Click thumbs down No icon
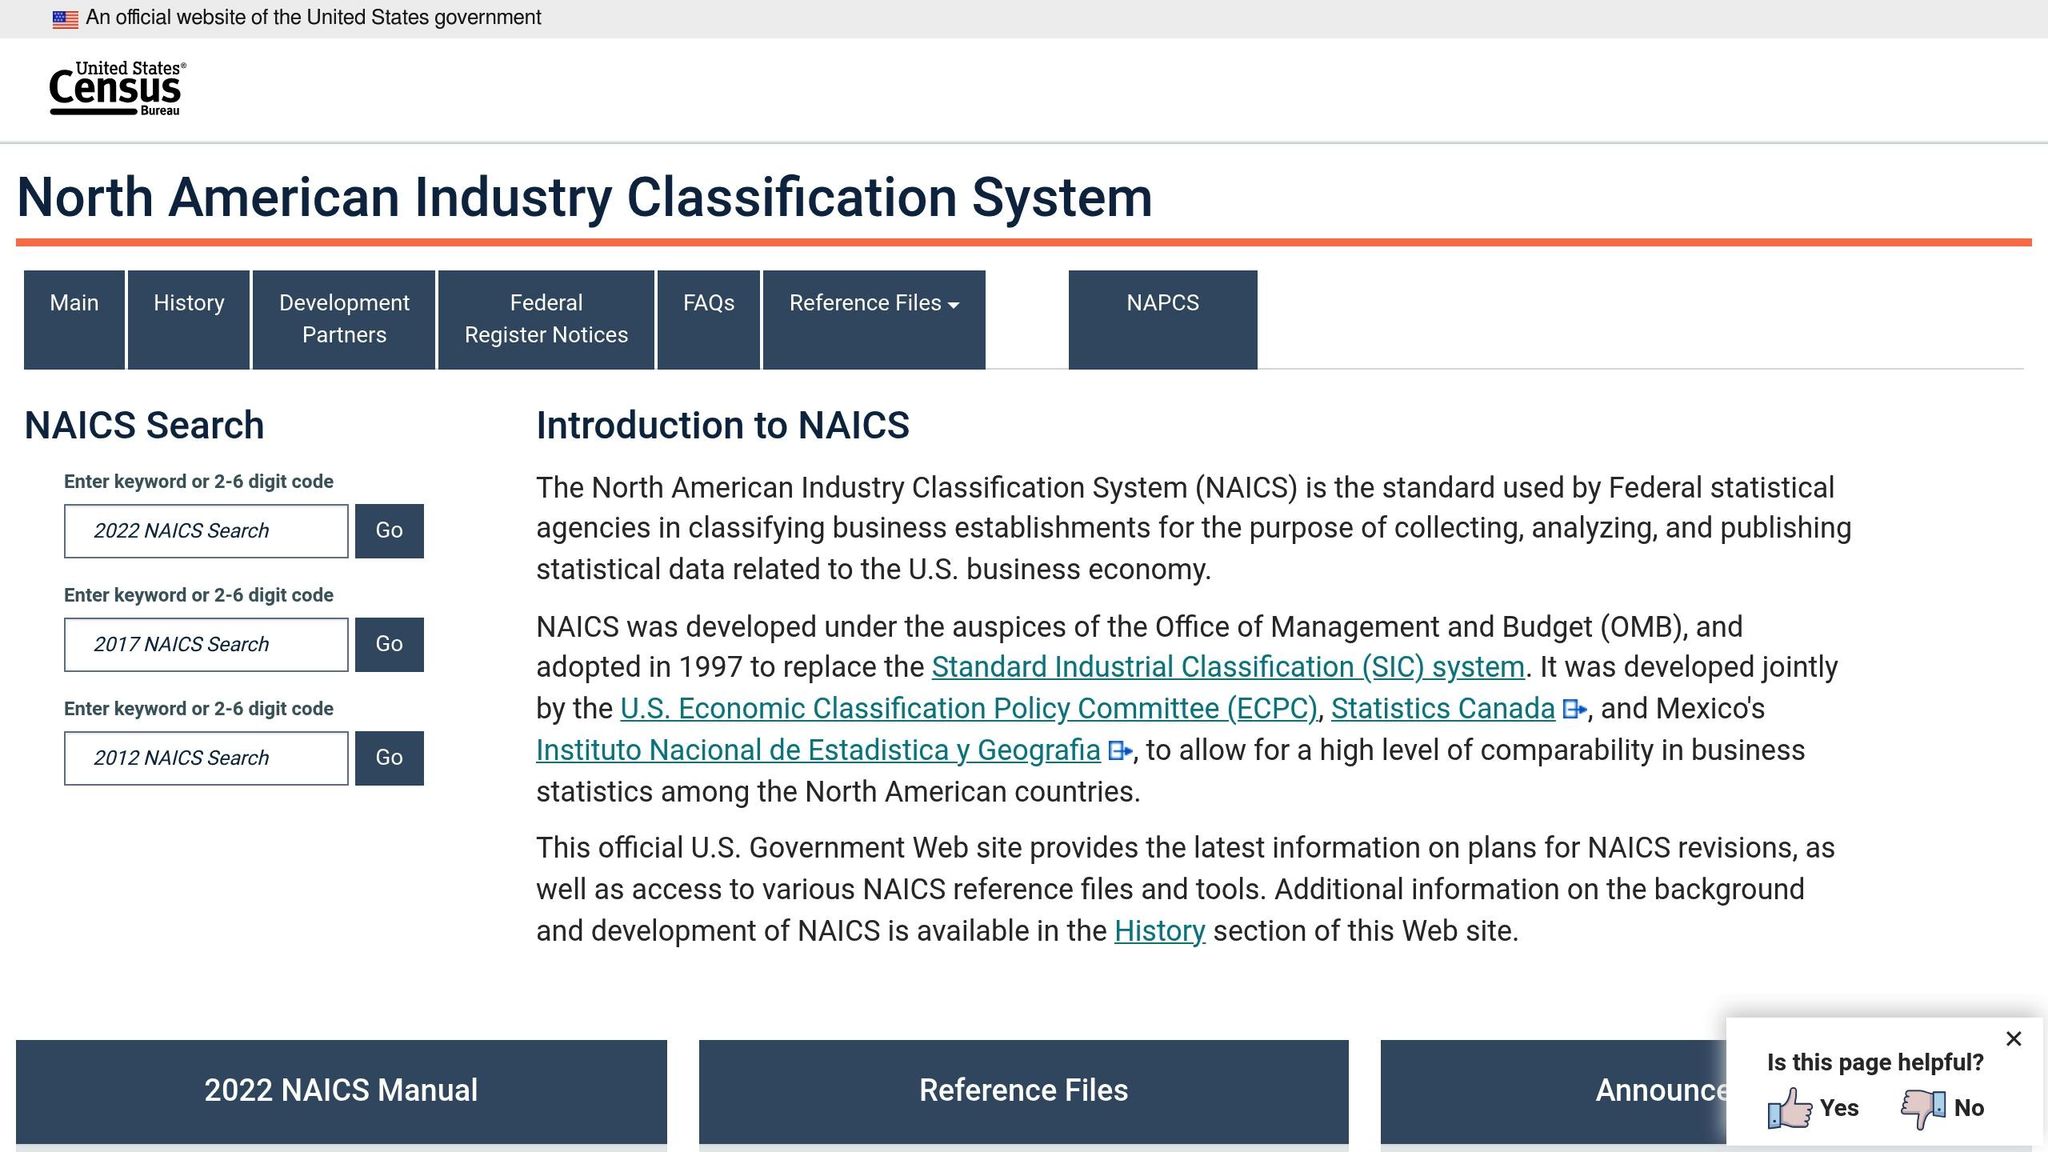Screen dimensions: 2048x1152 [x=1923, y=1108]
